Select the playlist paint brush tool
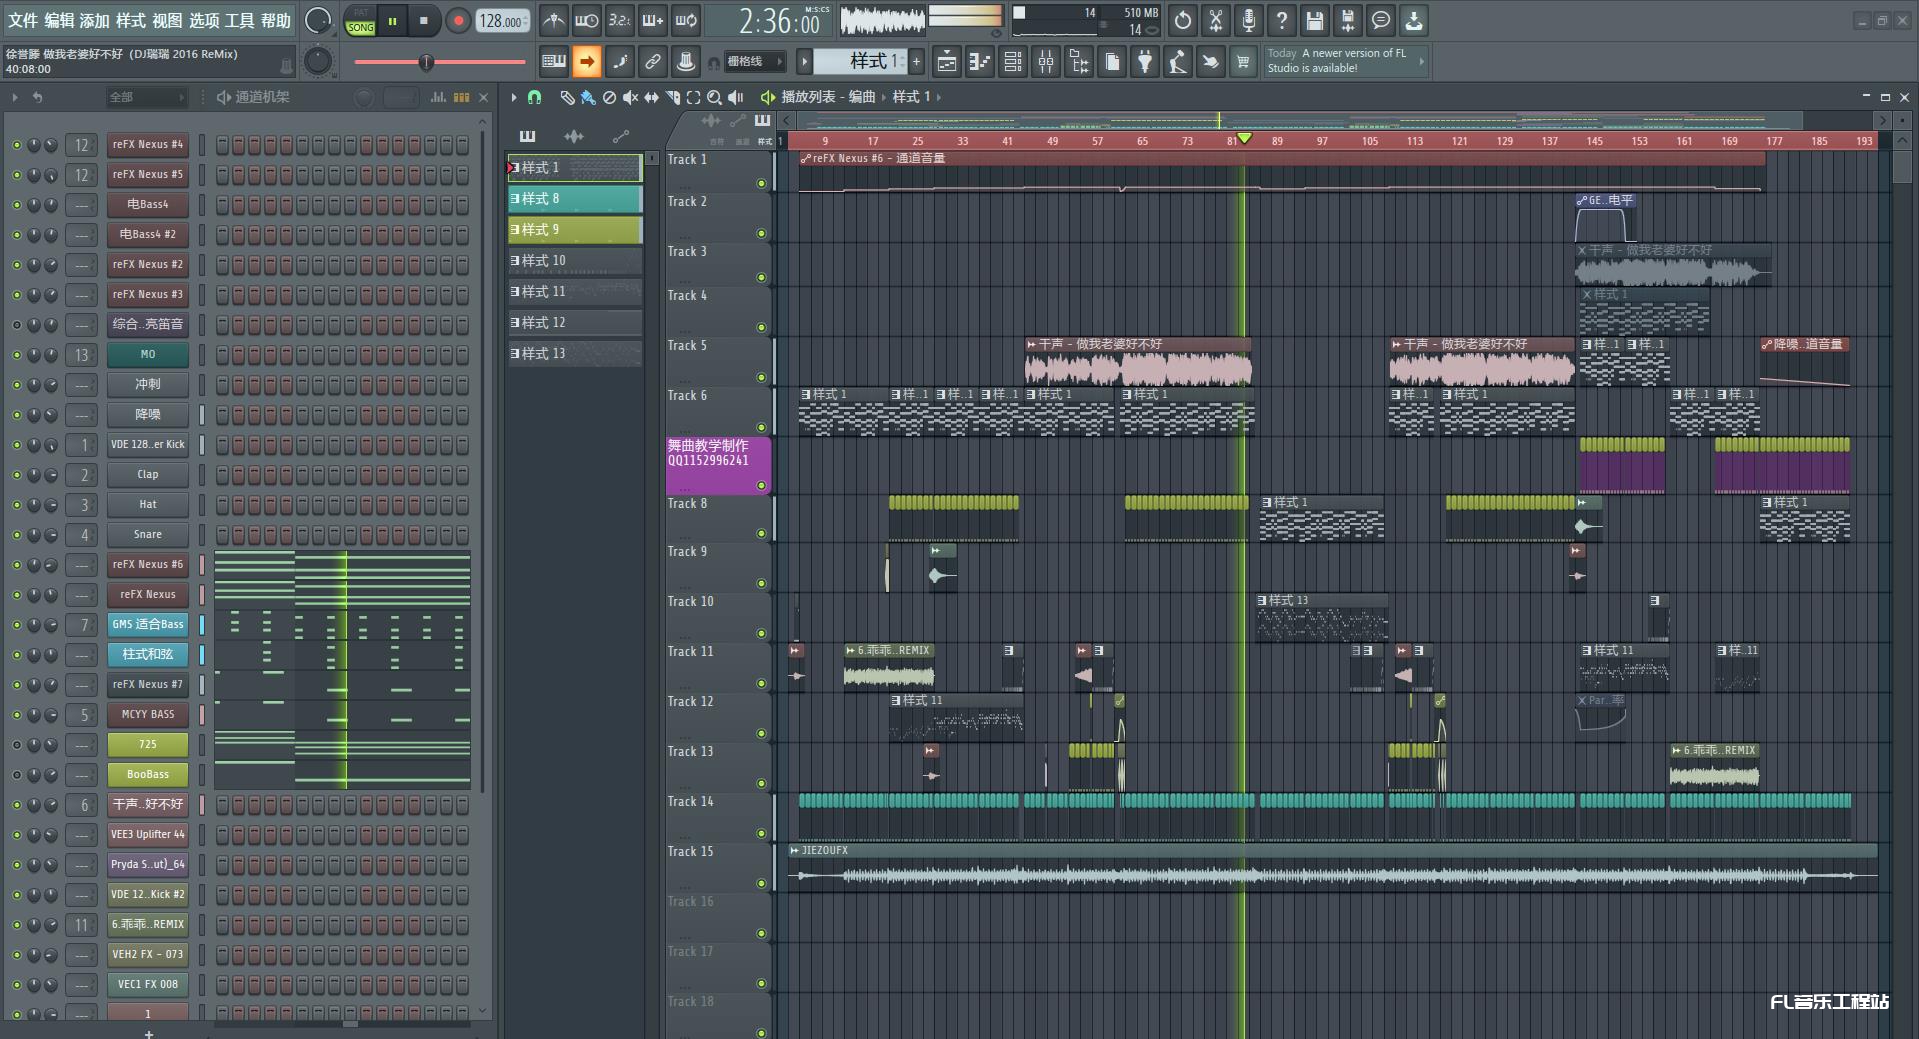The image size is (1919, 1039). pos(588,97)
